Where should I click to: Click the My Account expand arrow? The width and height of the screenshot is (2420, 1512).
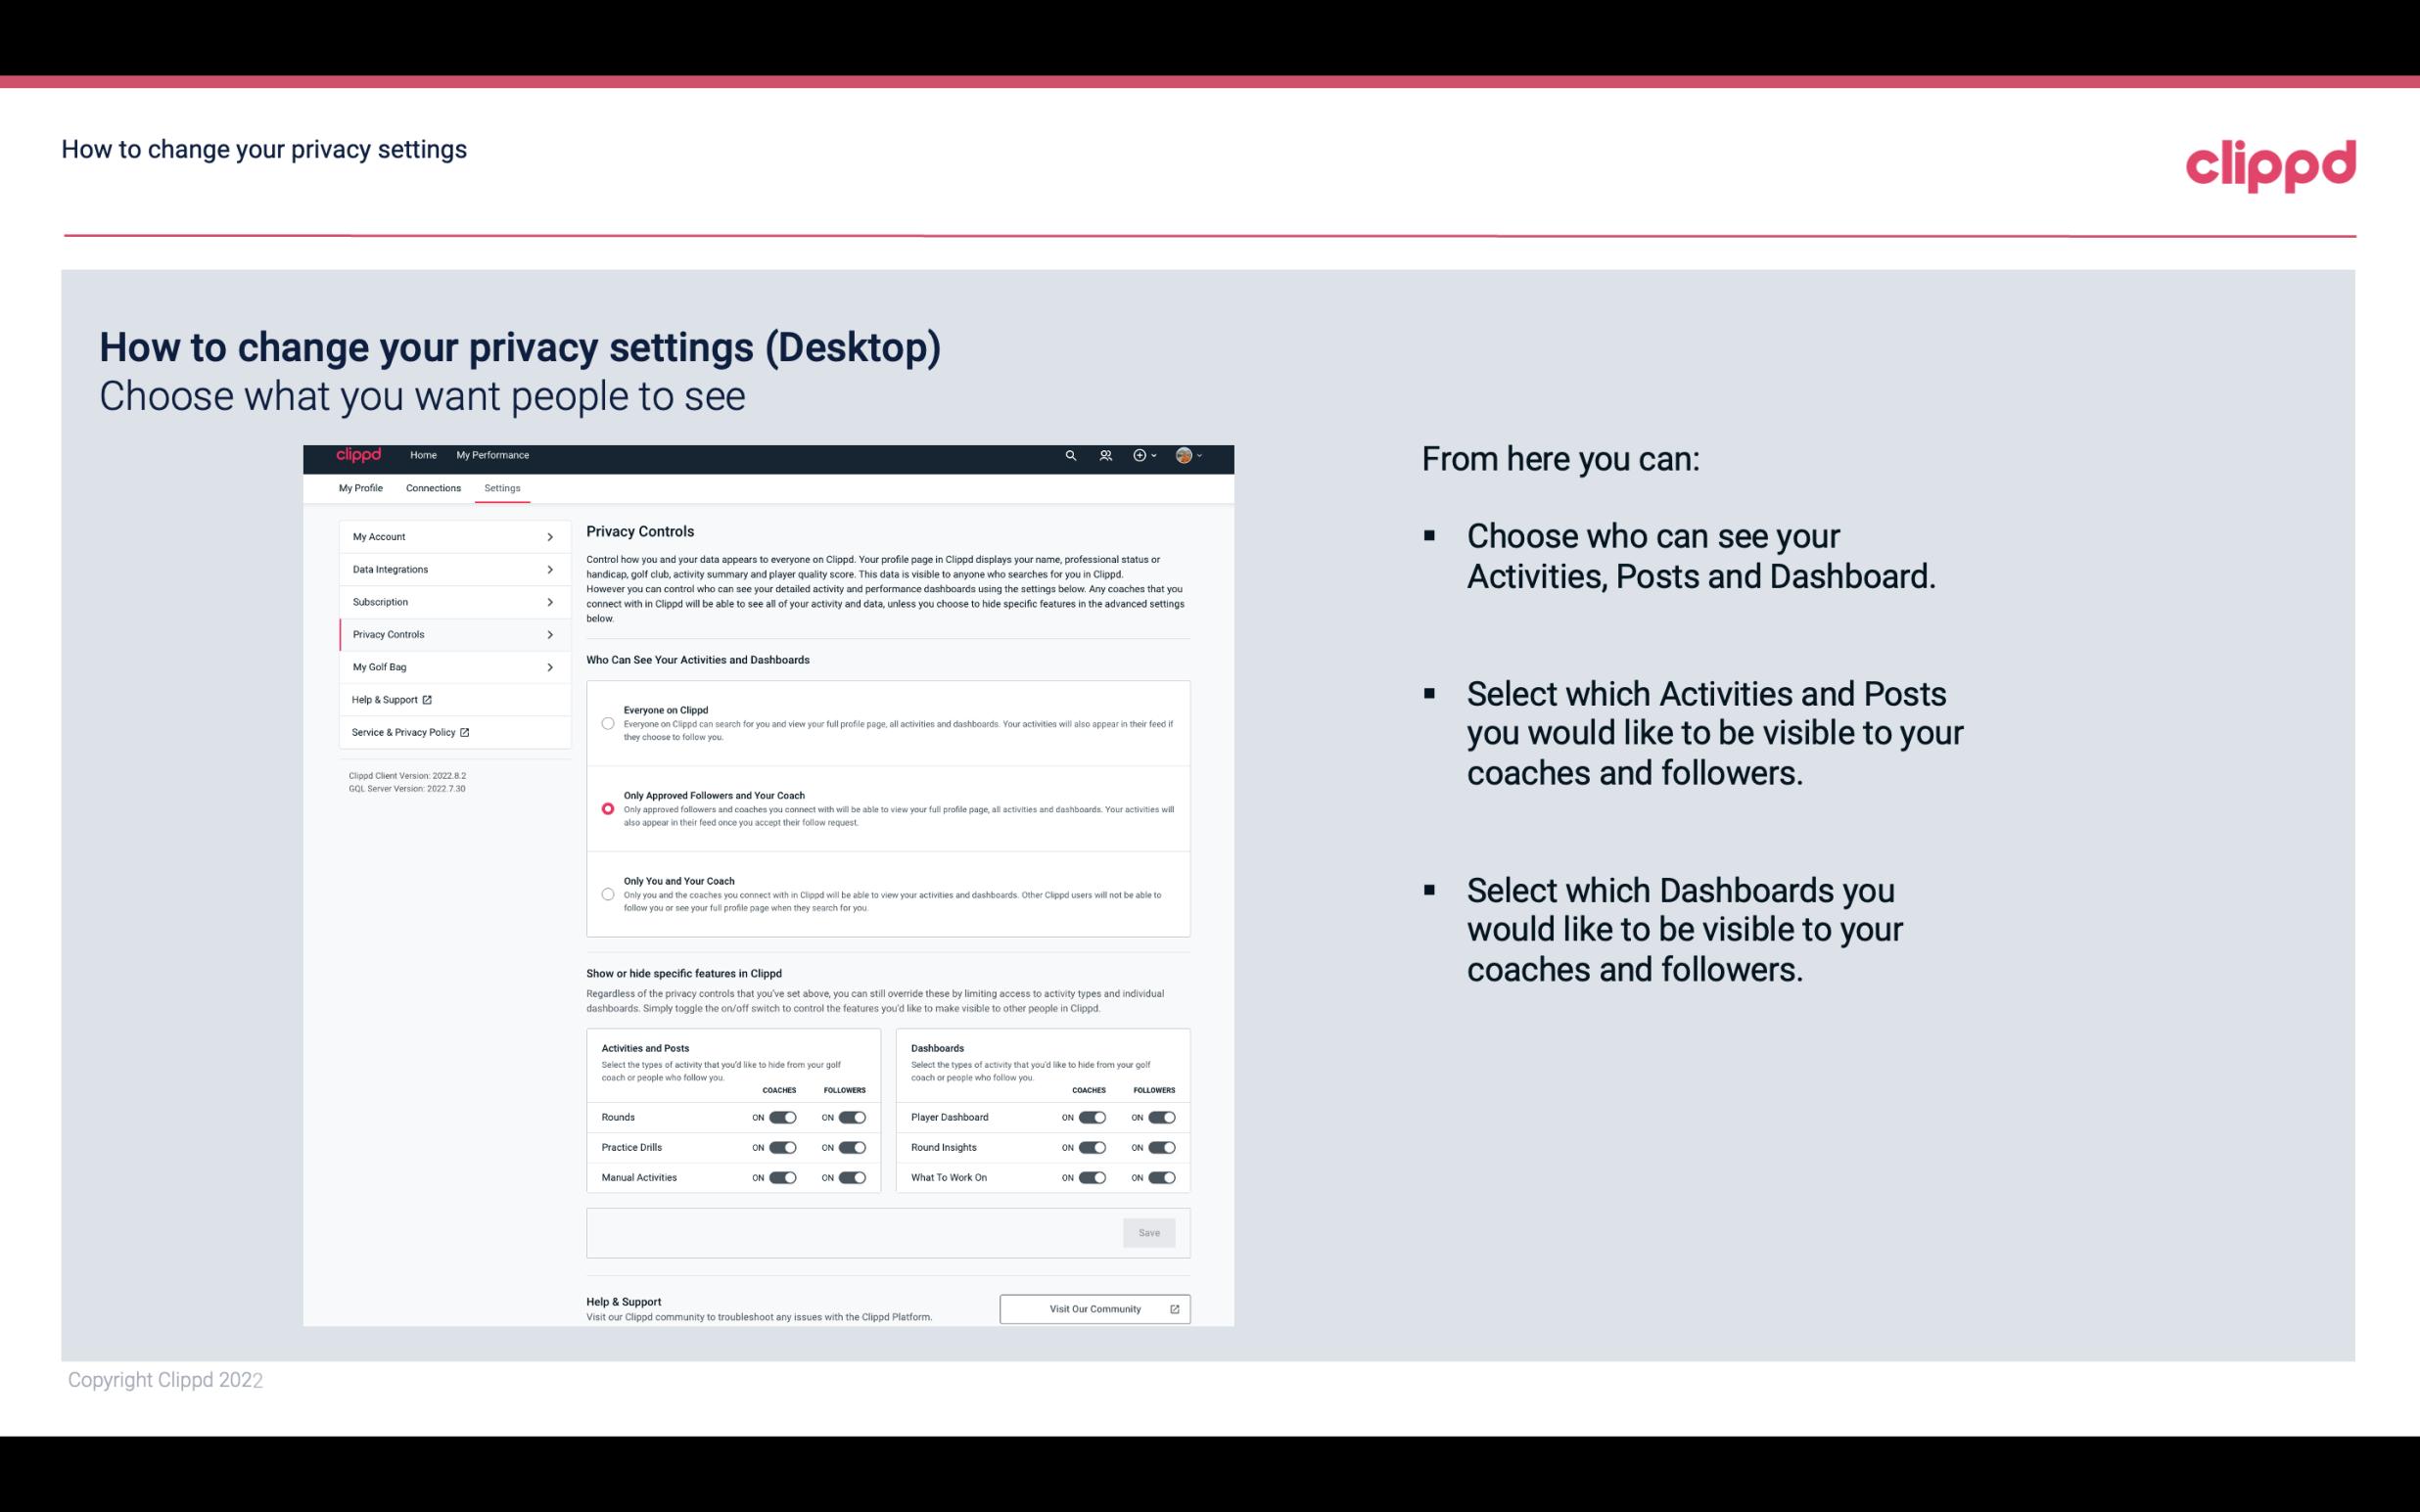[550, 536]
